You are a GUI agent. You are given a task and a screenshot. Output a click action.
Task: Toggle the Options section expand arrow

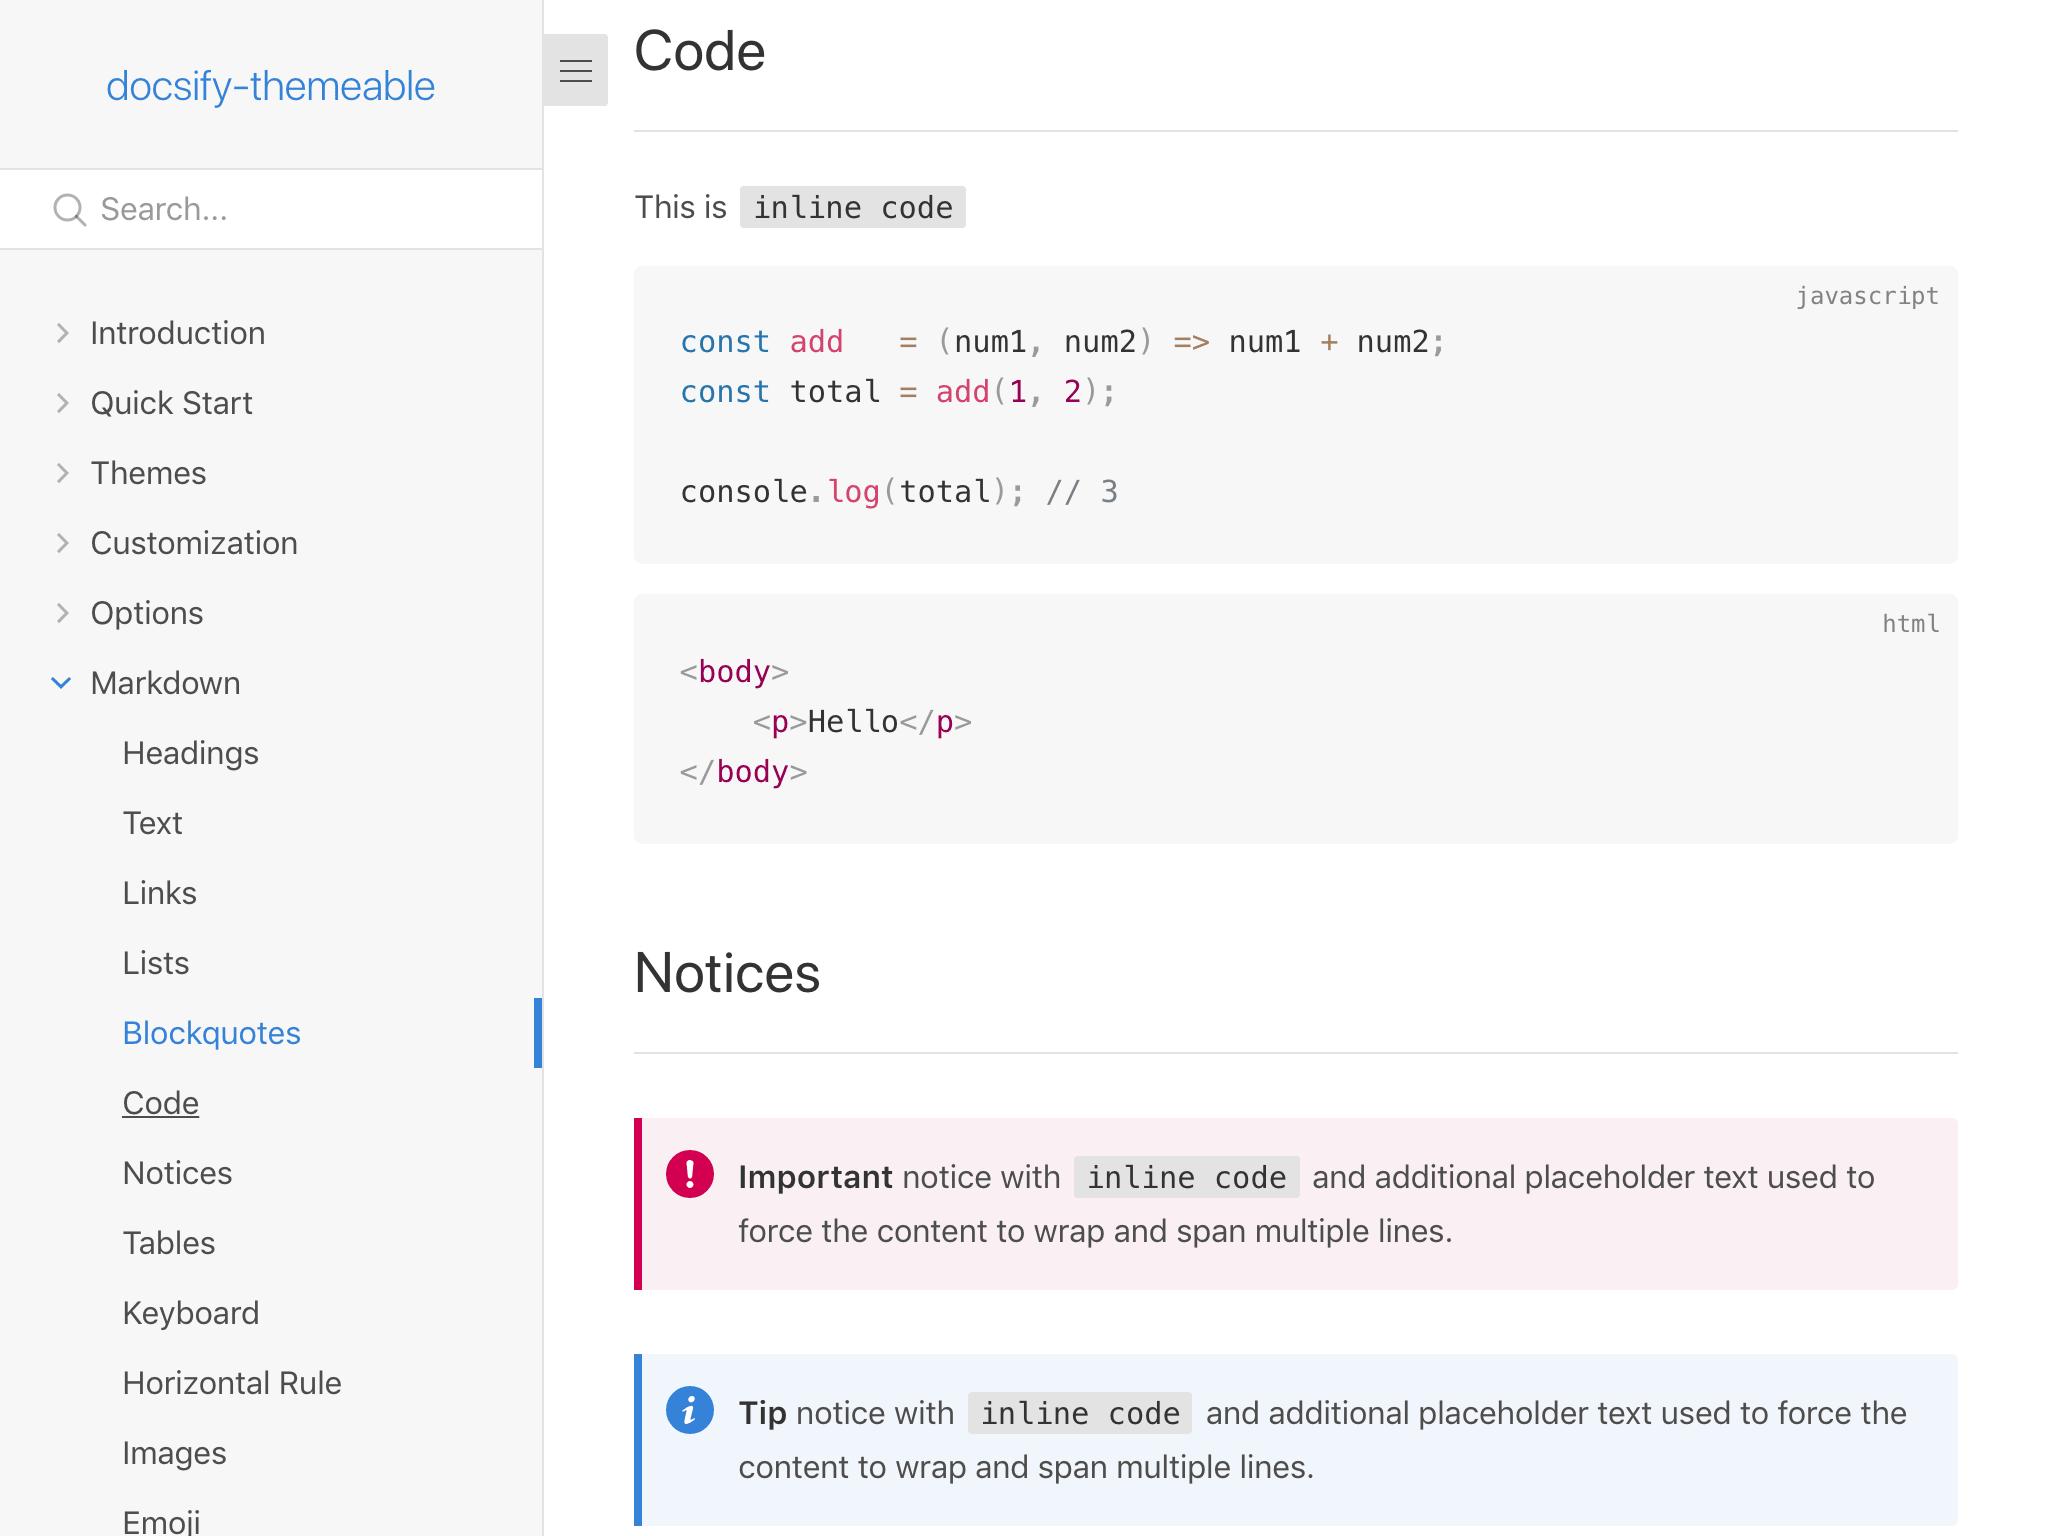tap(61, 613)
